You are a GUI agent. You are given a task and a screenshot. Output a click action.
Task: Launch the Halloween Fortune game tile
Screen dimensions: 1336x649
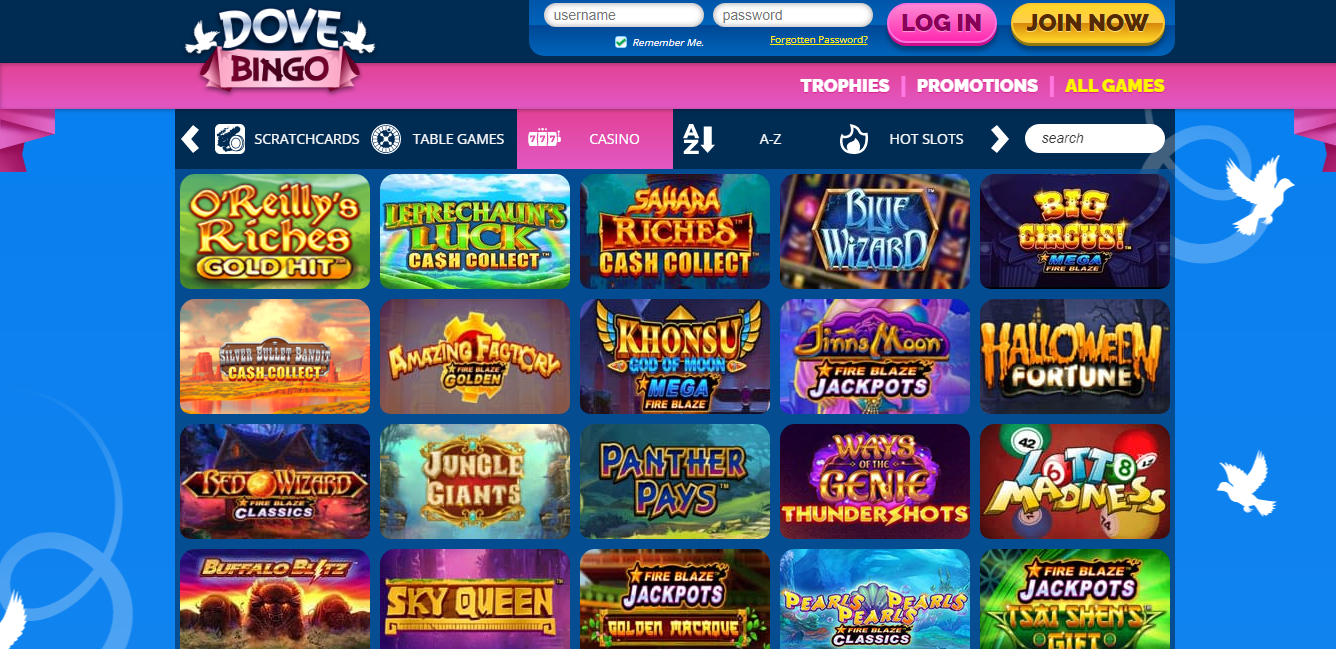[x=1075, y=357]
